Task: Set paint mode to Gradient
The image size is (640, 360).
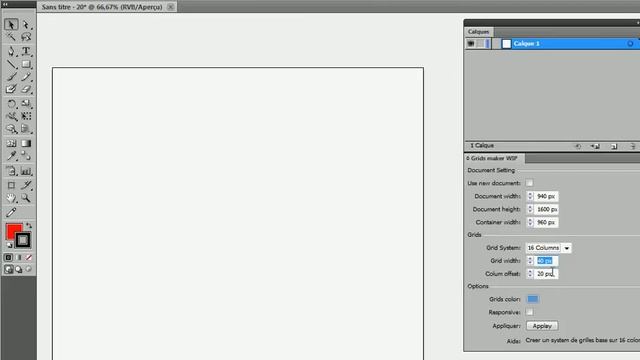Action: 18,258
